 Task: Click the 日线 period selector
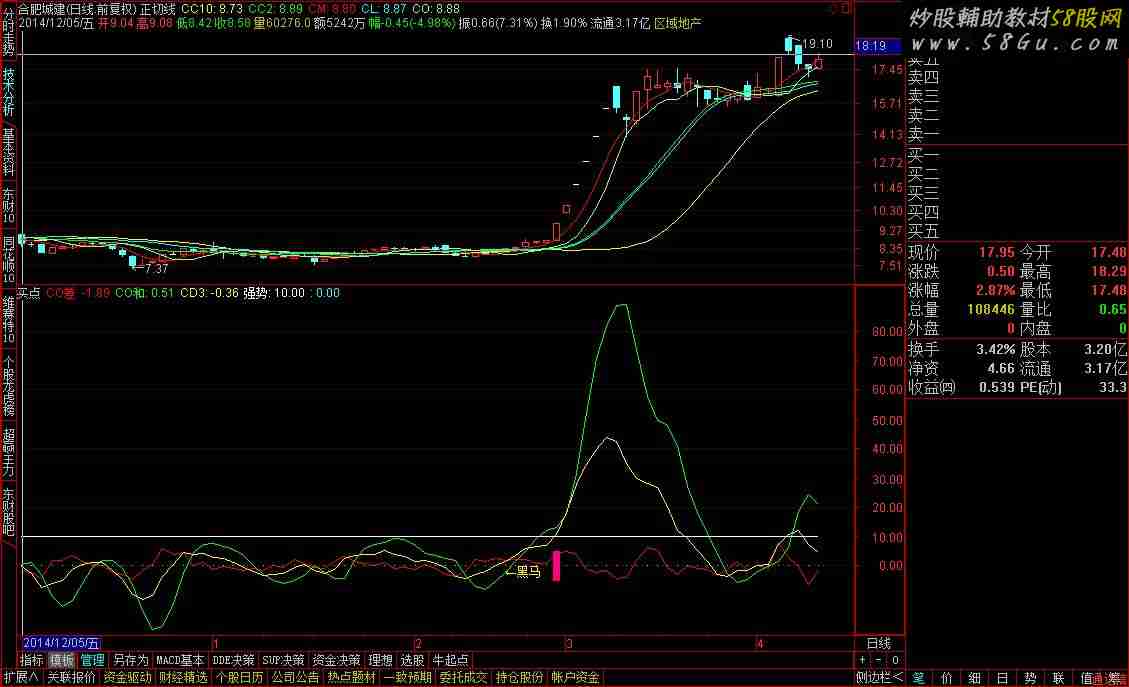tap(878, 643)
